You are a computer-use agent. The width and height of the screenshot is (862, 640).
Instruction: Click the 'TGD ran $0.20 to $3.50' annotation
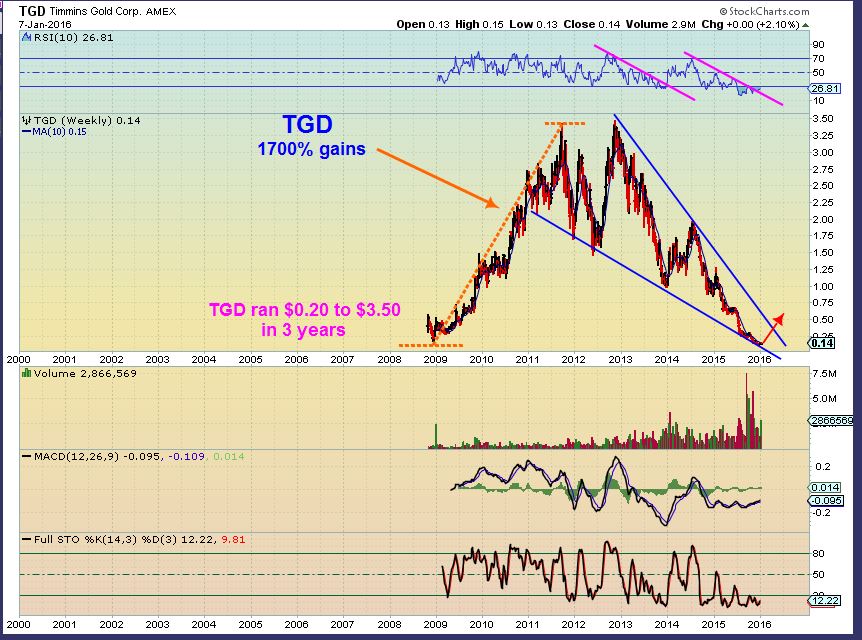(x=305, y=310)
